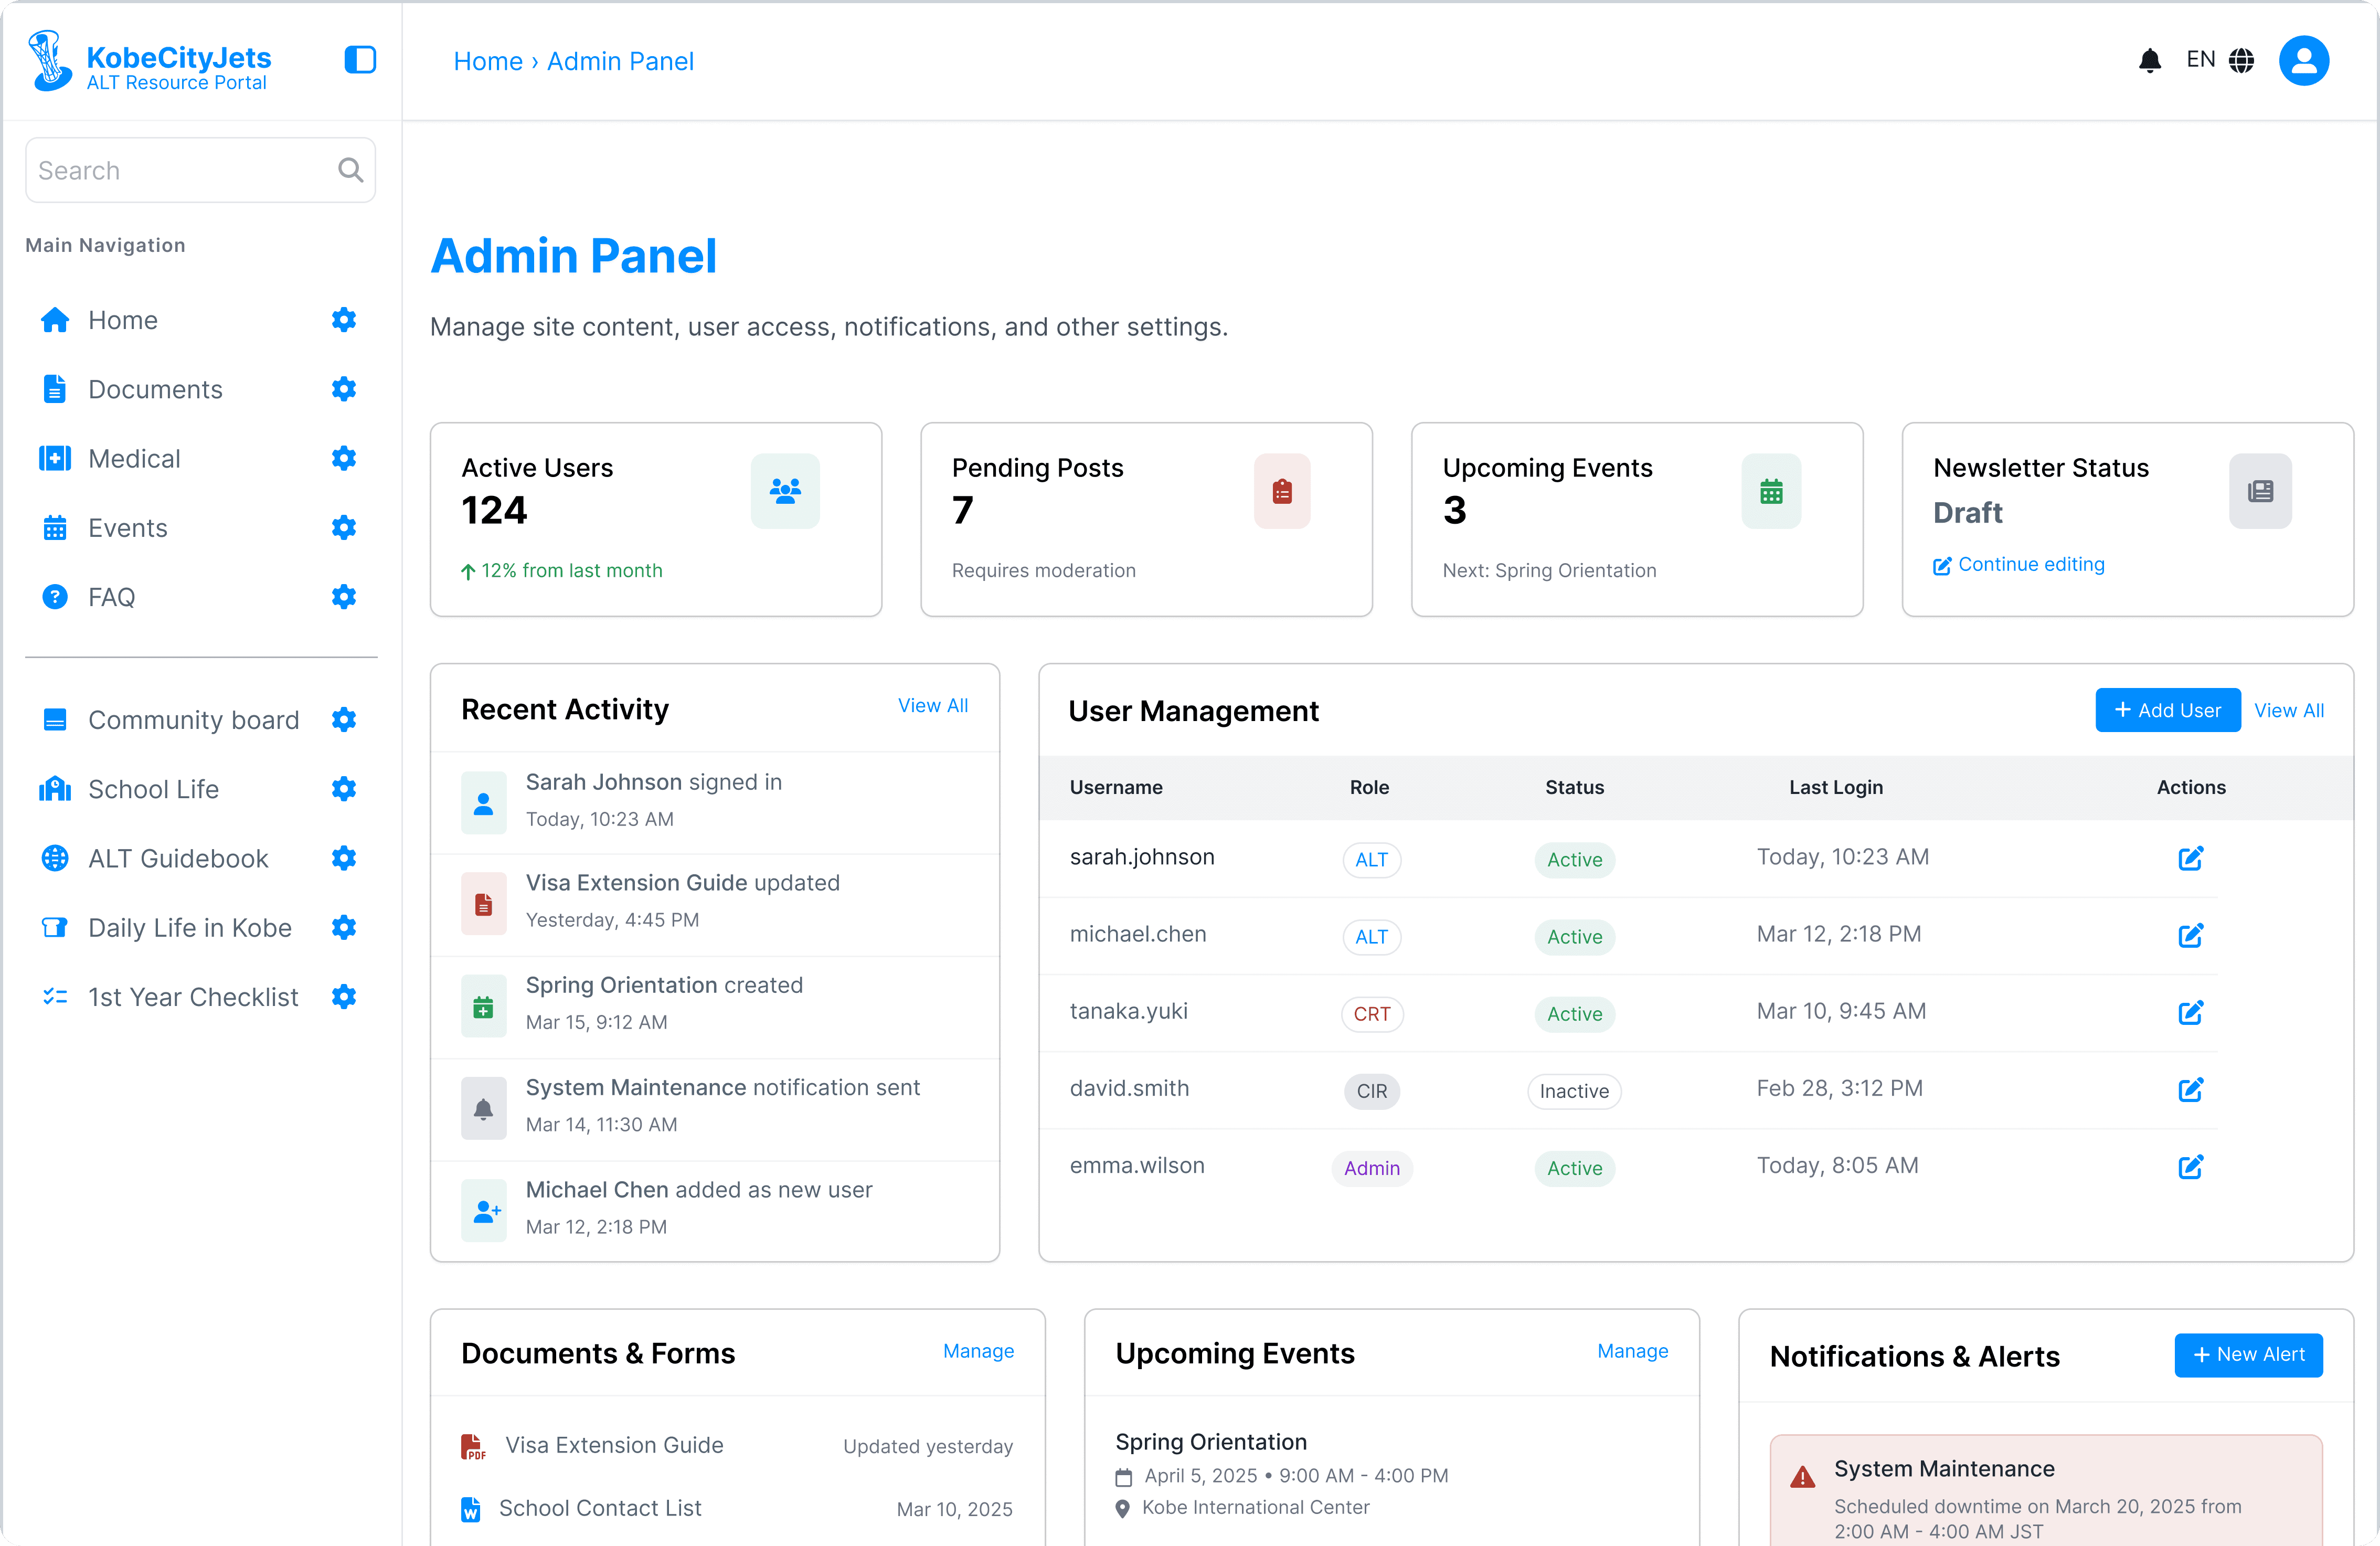Open View All in Recent Activity
The image size is (2380, 1546).
932,706
